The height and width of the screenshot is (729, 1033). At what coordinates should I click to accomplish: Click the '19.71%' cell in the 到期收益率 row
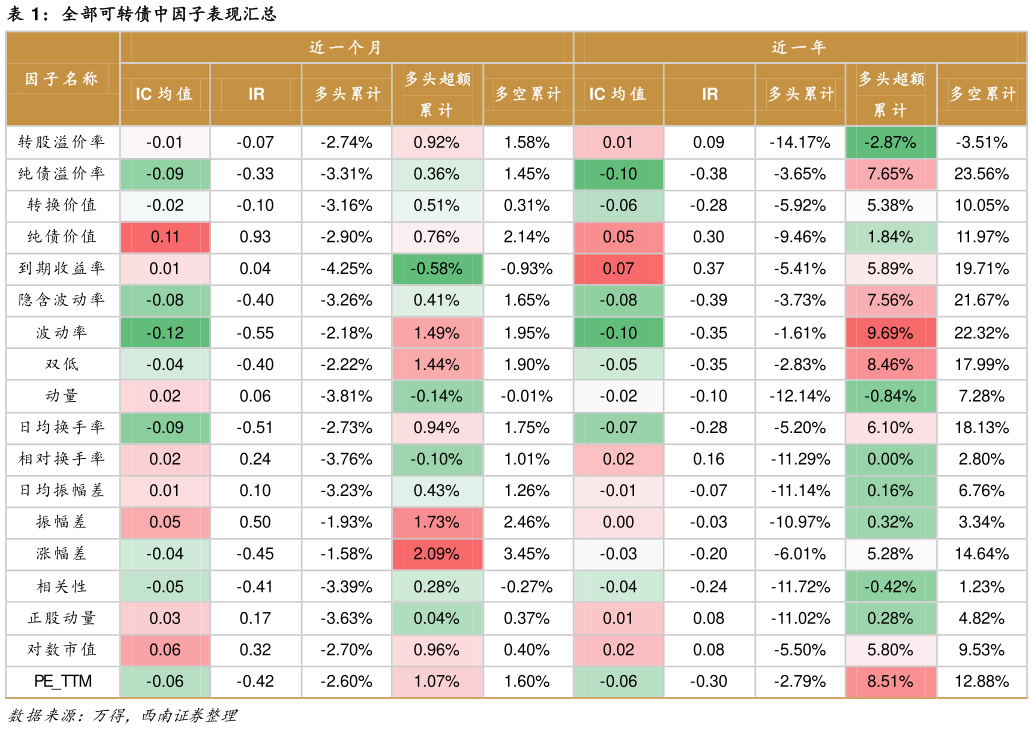tap(982, 269)
